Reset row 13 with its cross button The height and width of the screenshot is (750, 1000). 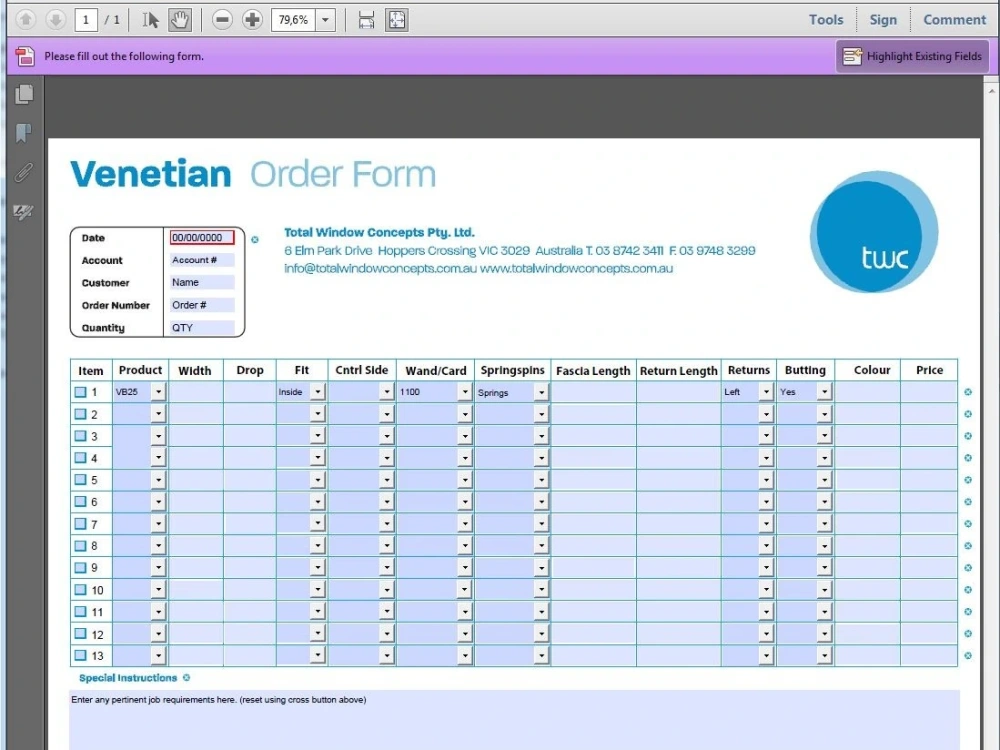(968, 656)
